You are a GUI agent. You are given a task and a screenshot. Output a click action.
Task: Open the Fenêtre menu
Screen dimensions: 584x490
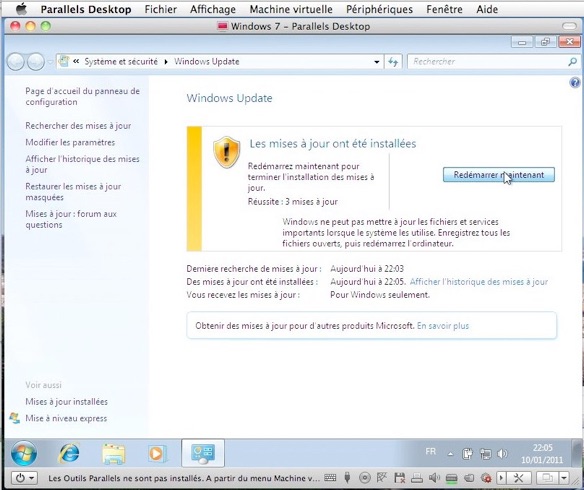[x=444, y=9]
